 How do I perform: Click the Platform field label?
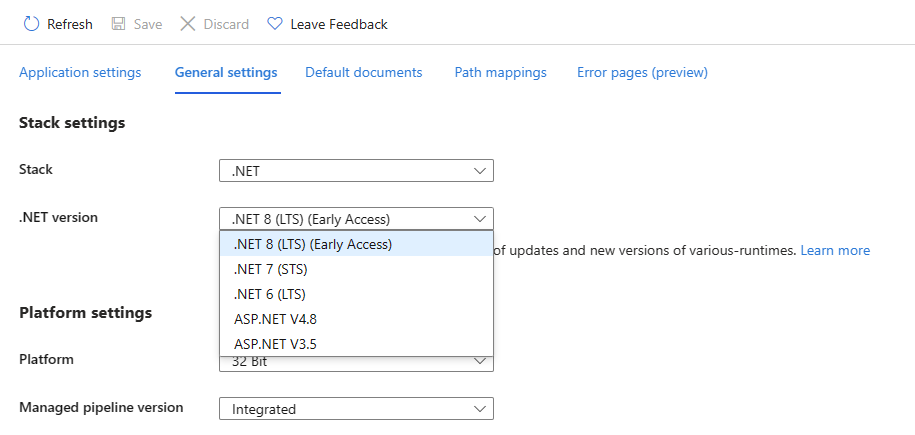click(47, 359)
